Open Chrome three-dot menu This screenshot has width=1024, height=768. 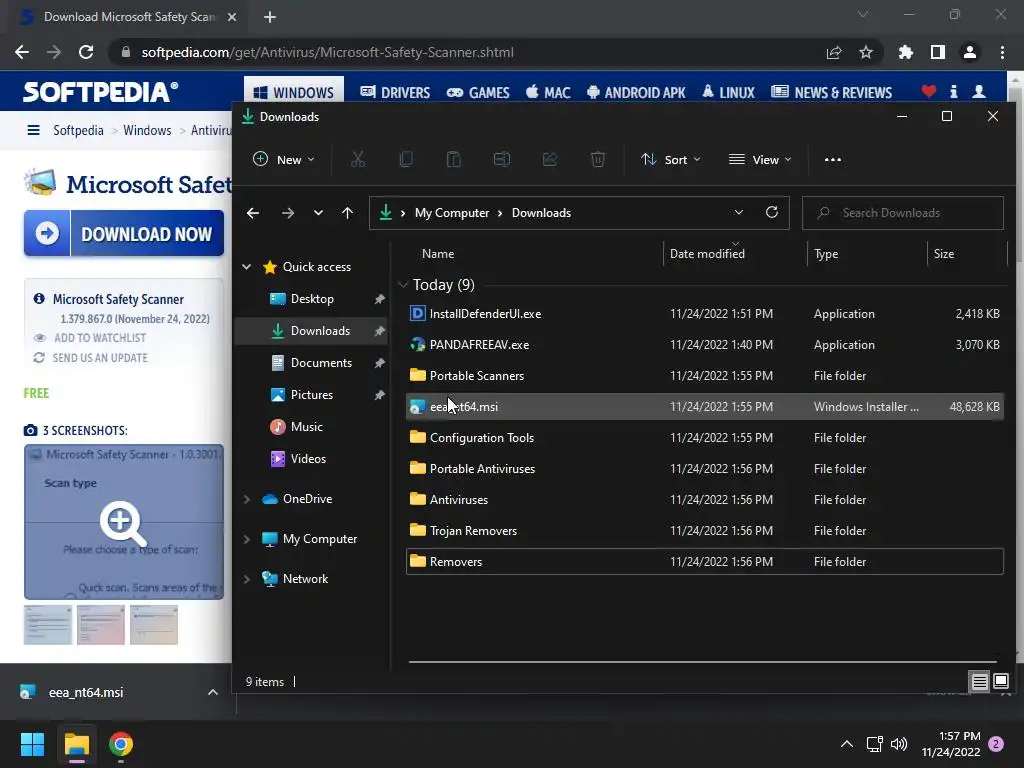coord(1002,52)
